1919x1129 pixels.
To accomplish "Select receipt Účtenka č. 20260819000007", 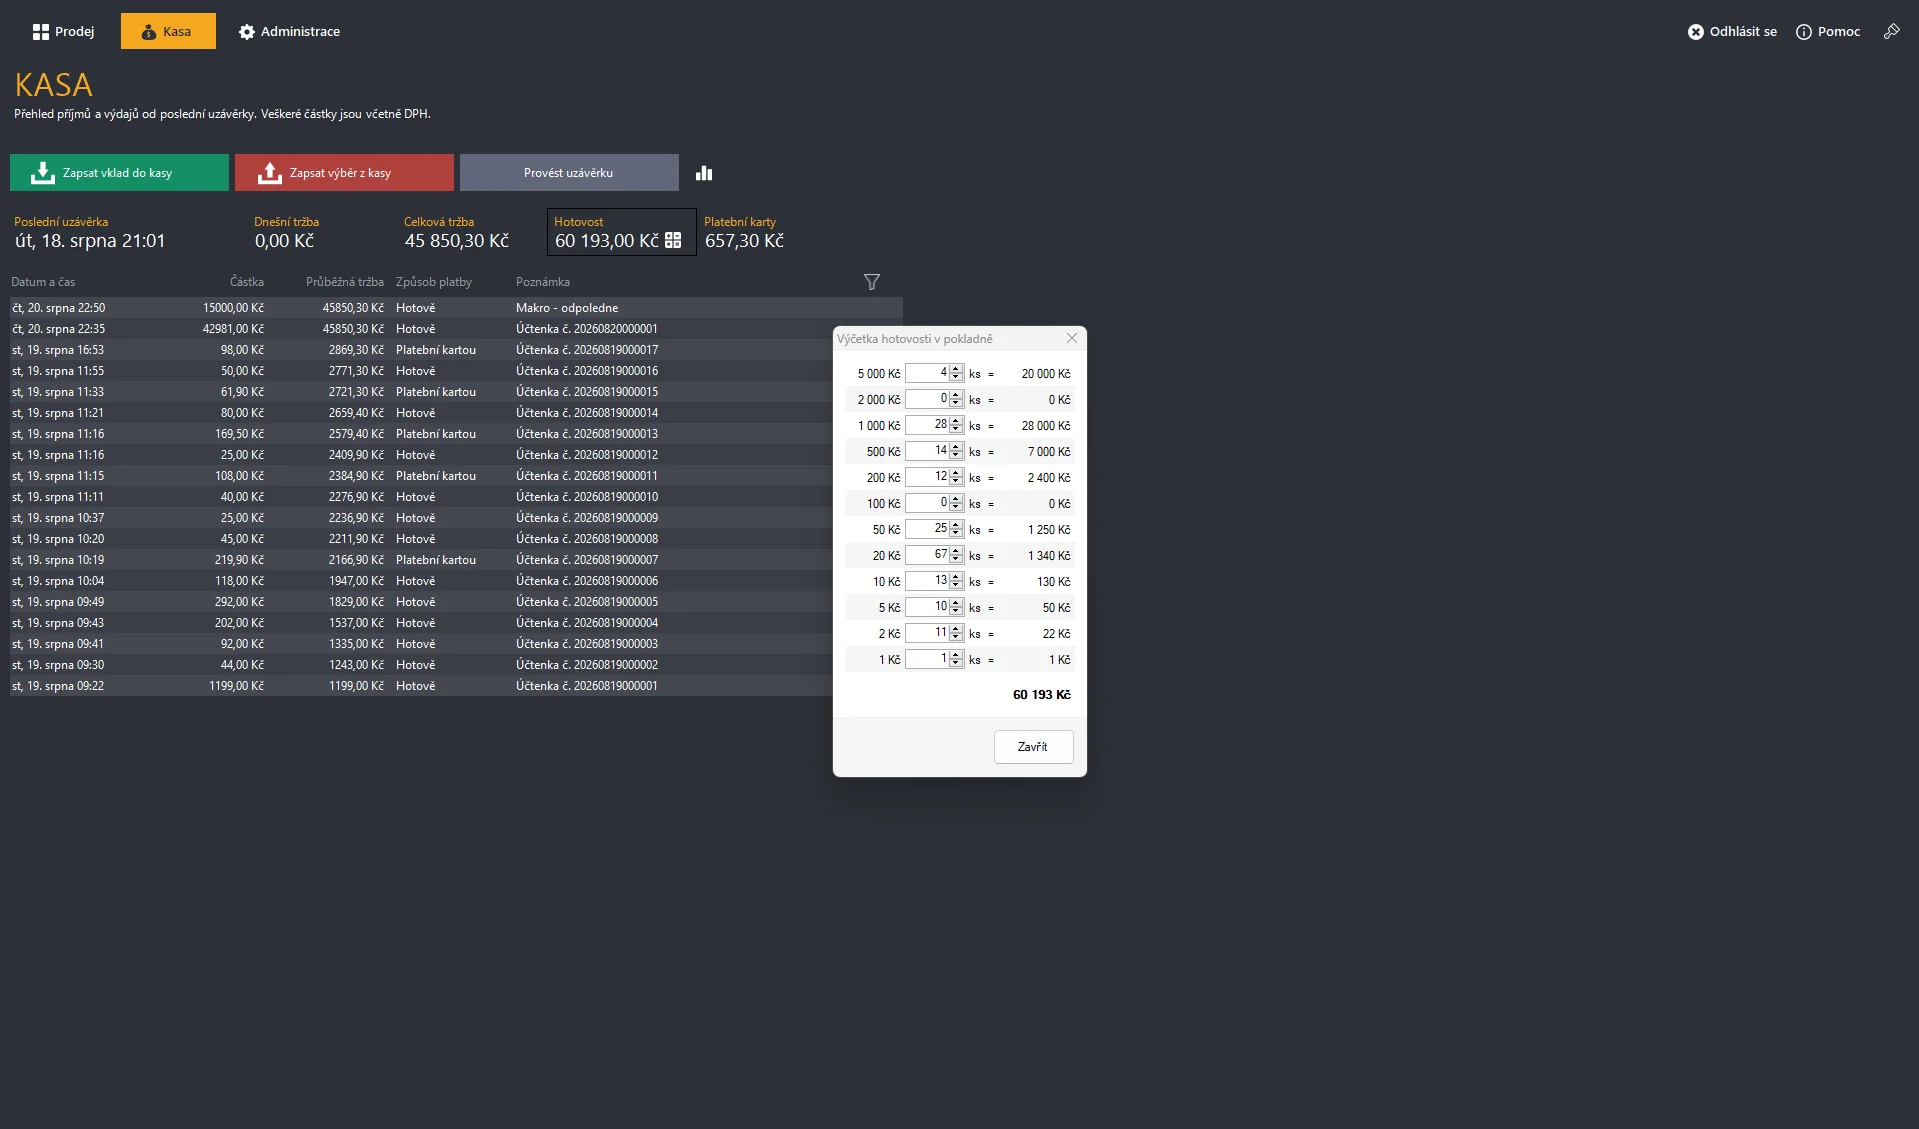I will 421,560.
